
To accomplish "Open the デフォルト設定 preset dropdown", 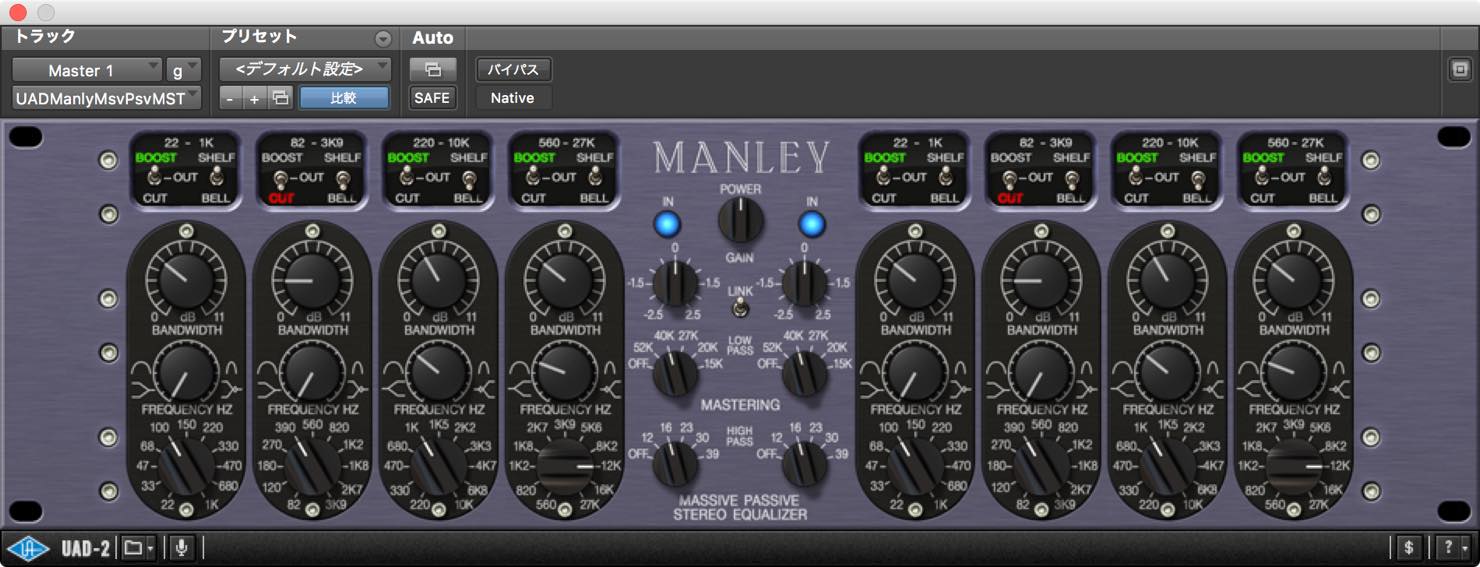I will (x=306, y=69).
